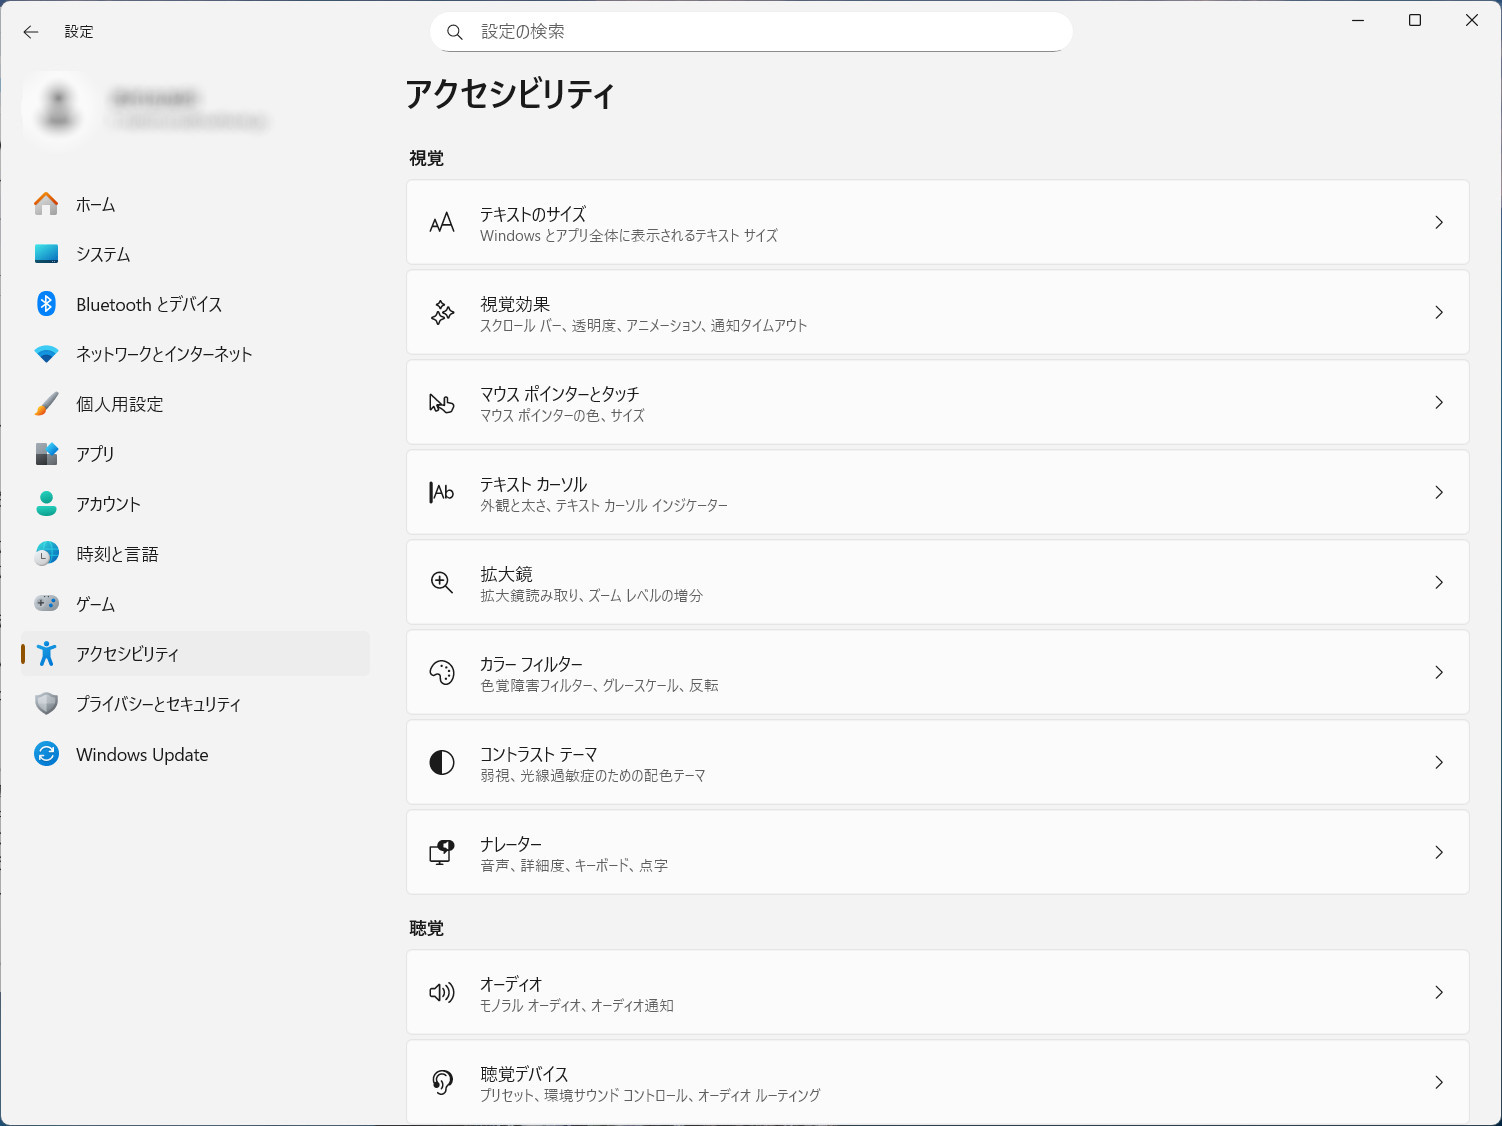The height and width of the screenshot is (1126, 1502).
Task: Click the 聴覚デバイス ear icon
Action: pyautogui.click(x=442, y=1082)
